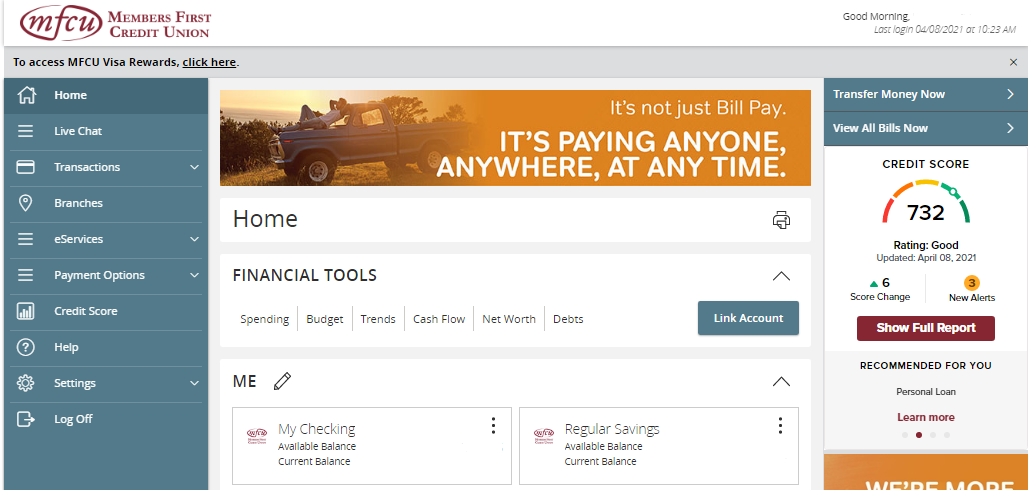Select Branches in the sidebar
Viewport: 1028px width, 490px height.
pos(106,203)
